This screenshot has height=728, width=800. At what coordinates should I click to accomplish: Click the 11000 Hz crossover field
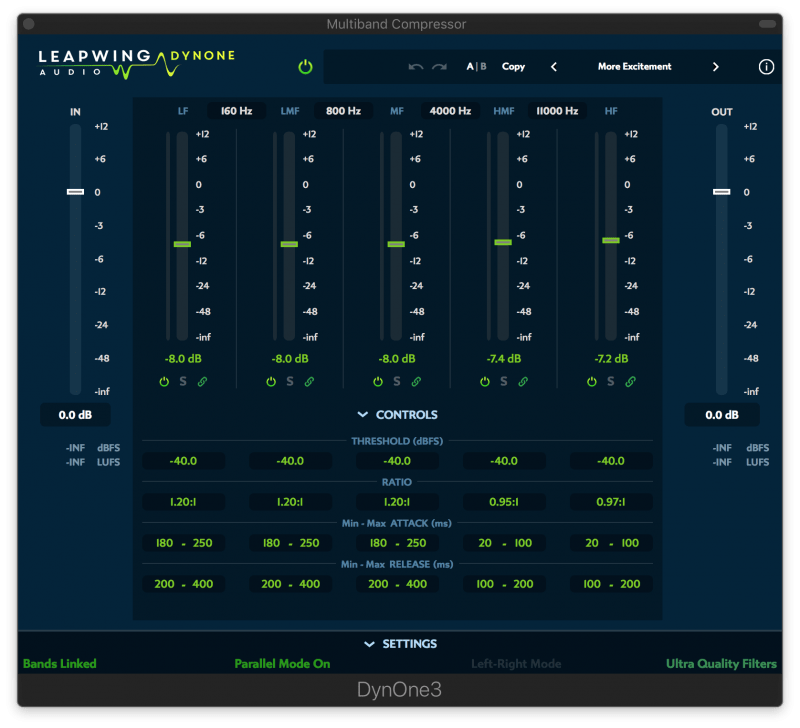click(x=557, y=111)
